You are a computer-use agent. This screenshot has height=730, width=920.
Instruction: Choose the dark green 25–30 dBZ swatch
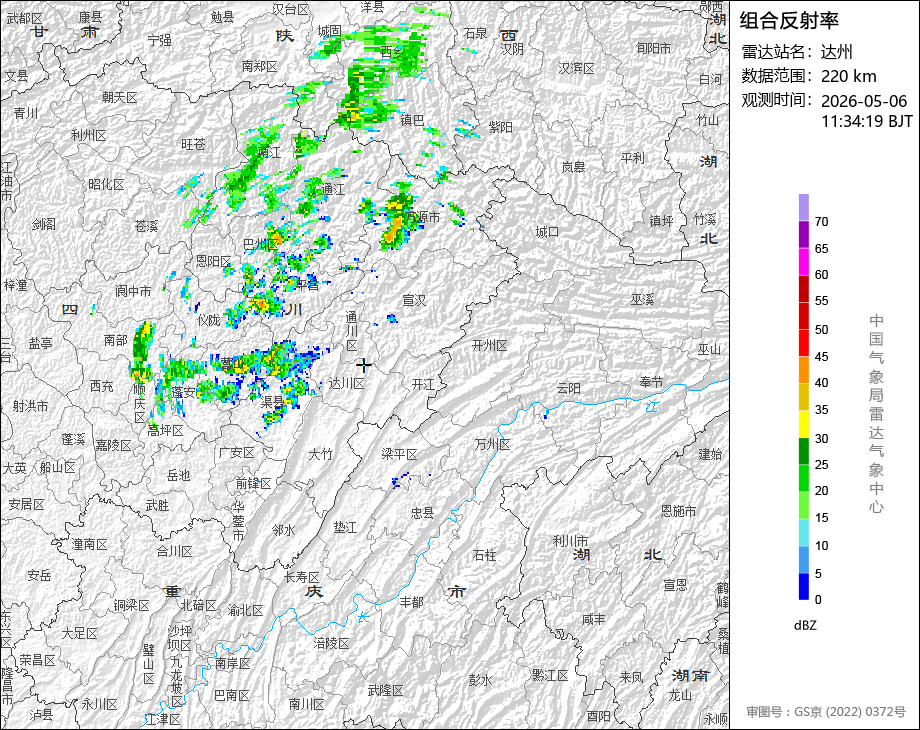tap(804, 451)
